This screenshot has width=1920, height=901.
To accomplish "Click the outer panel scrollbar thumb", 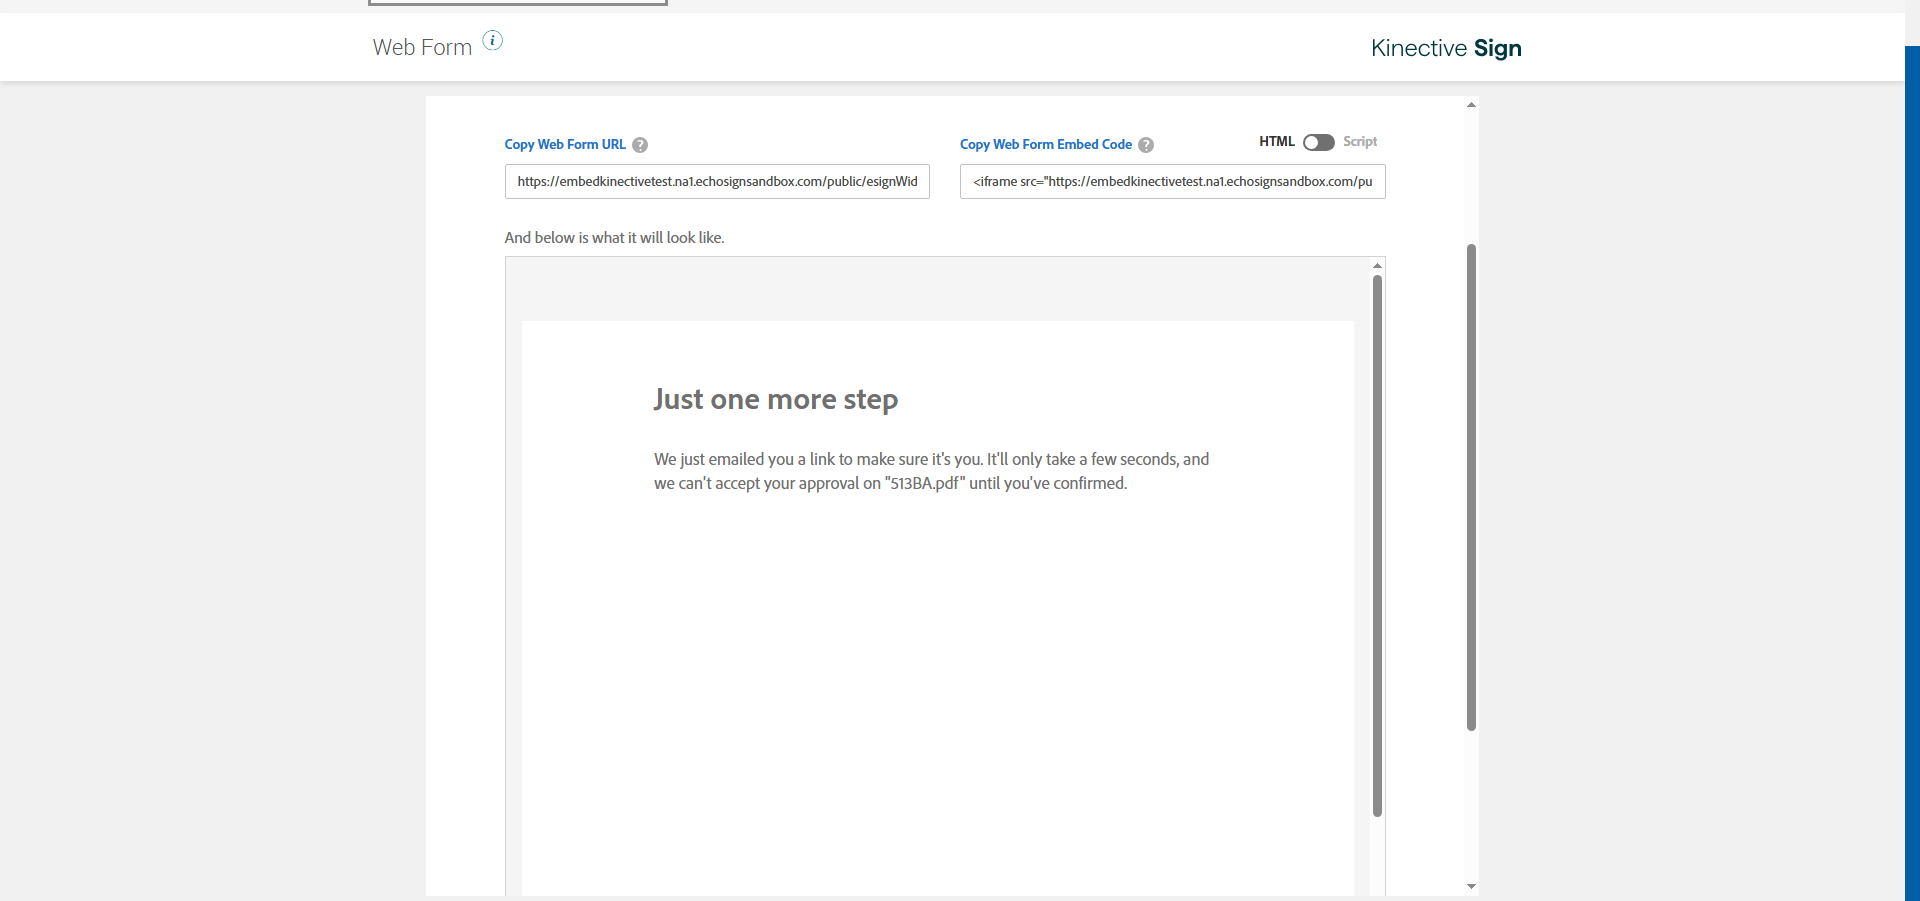I will click(1471, 487).
